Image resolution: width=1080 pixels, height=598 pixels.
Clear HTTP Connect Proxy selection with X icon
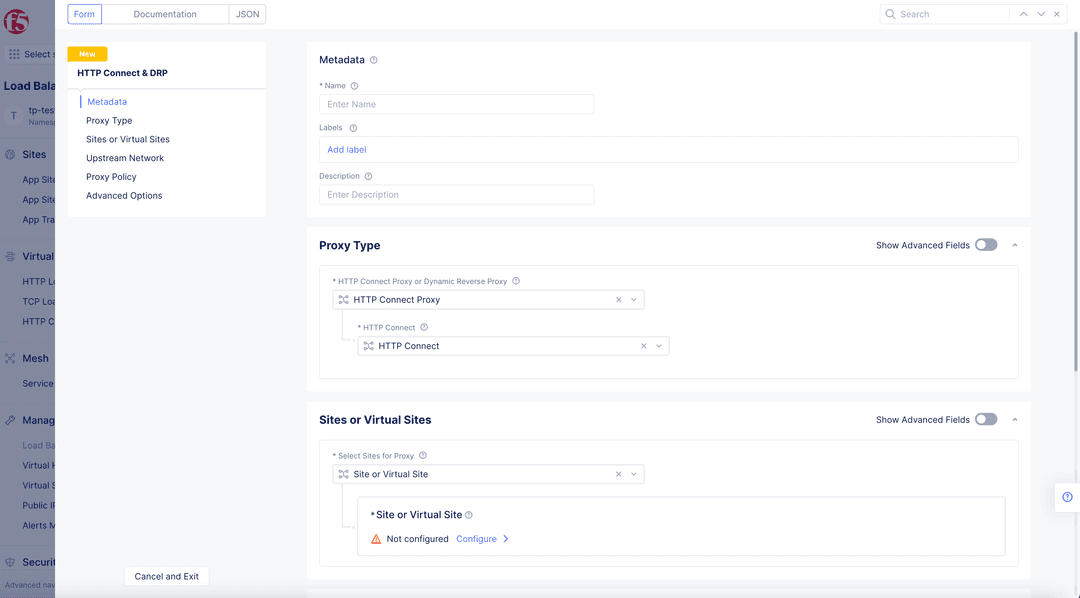click(619, 300)
